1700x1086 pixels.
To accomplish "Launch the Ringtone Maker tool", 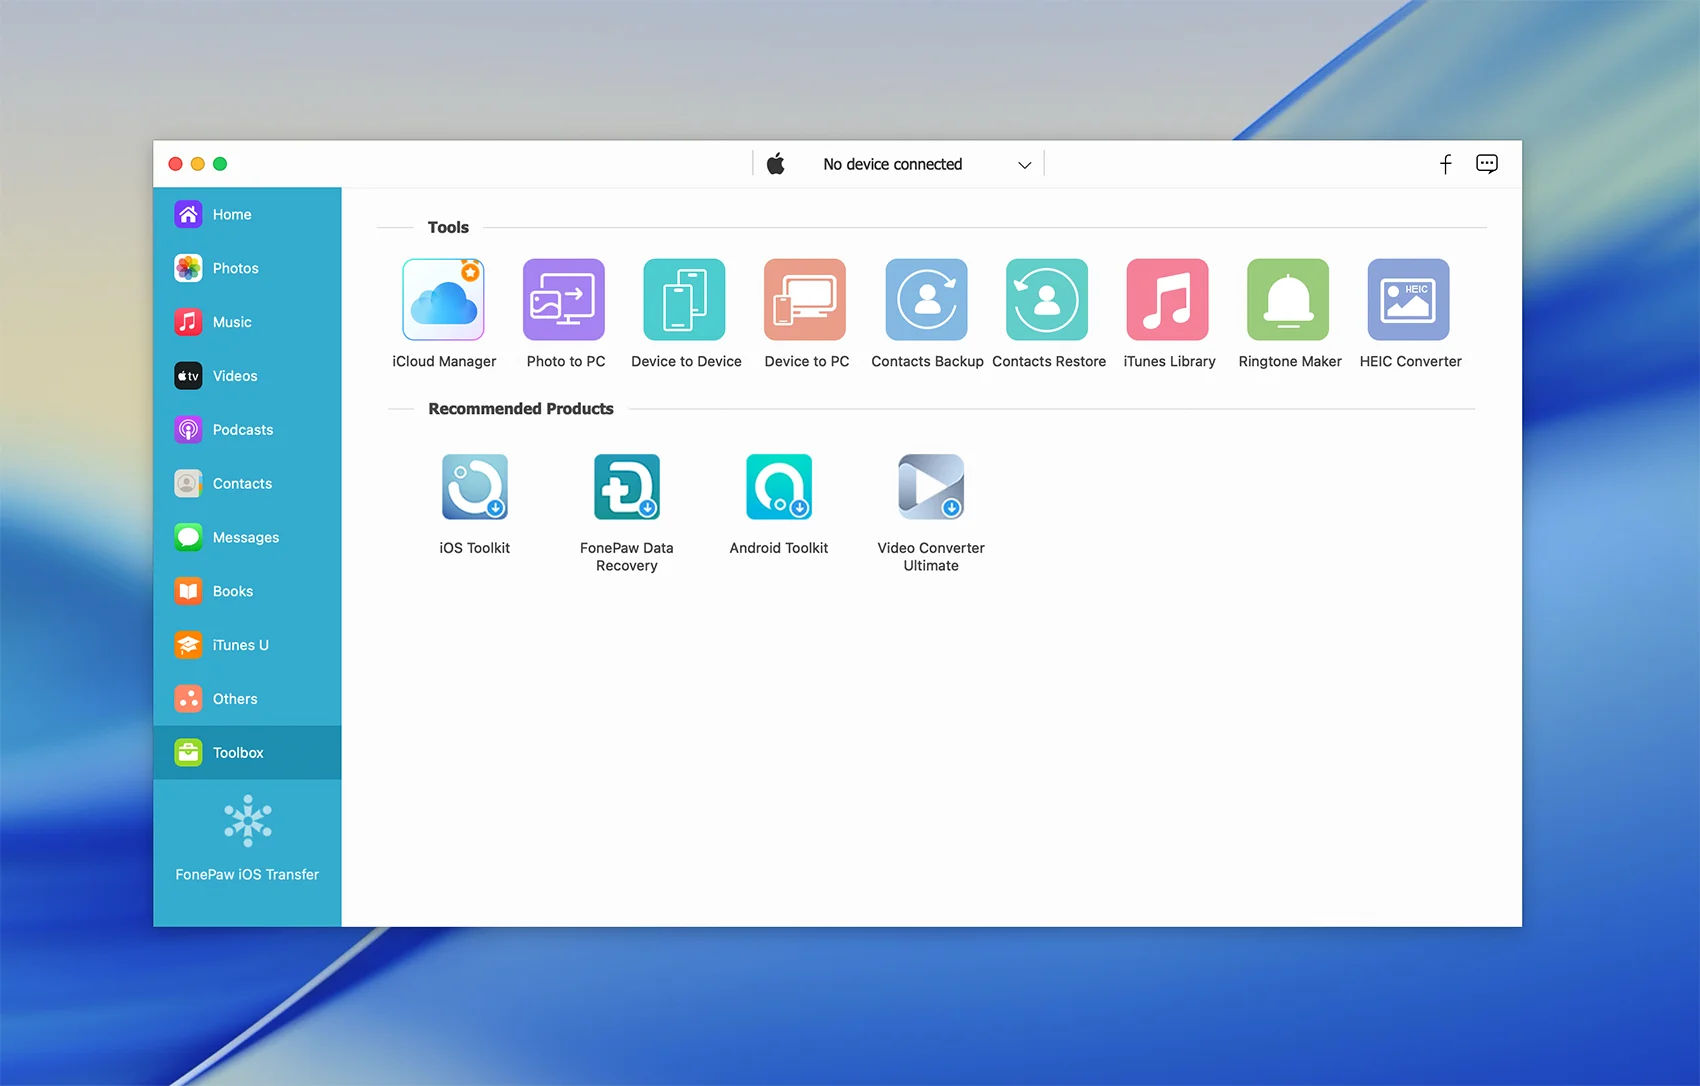I will 1288,300.
